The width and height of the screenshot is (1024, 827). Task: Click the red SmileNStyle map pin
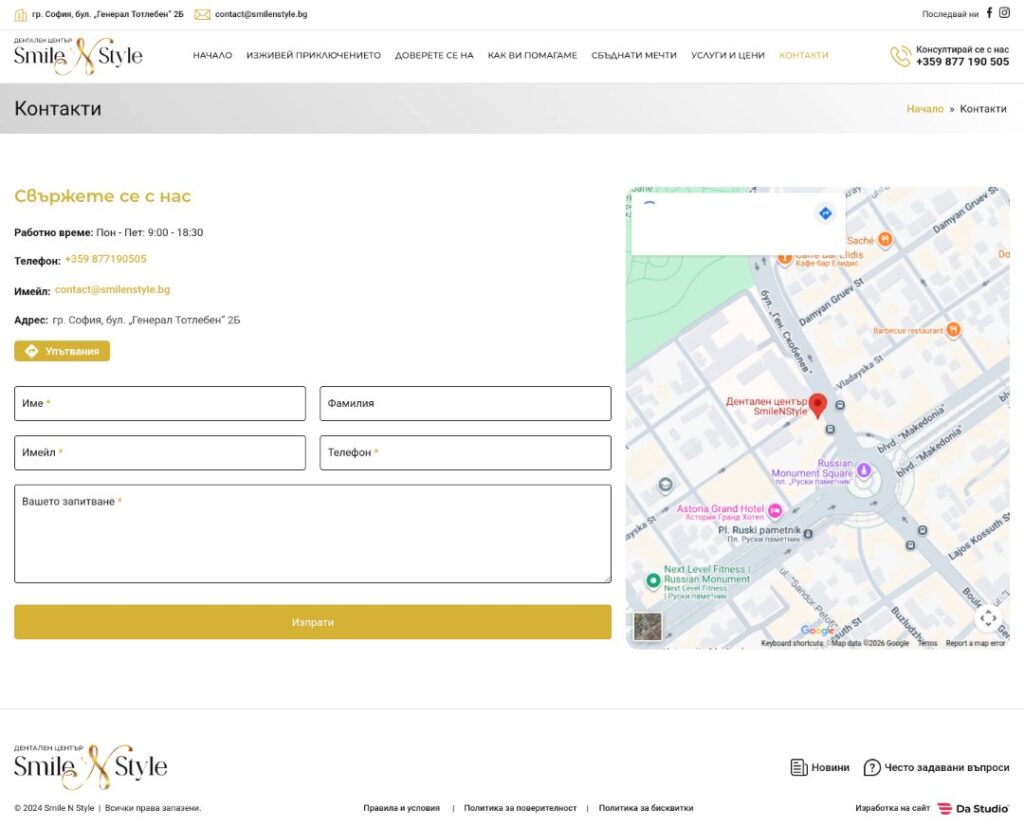click(x=817, y=405)
